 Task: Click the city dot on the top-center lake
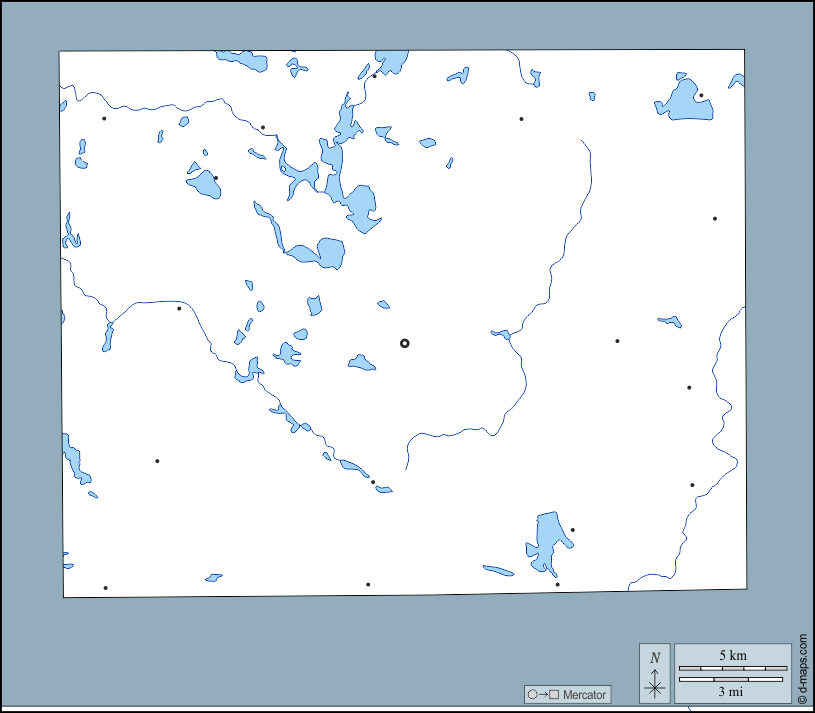click(x=375, y=76)
